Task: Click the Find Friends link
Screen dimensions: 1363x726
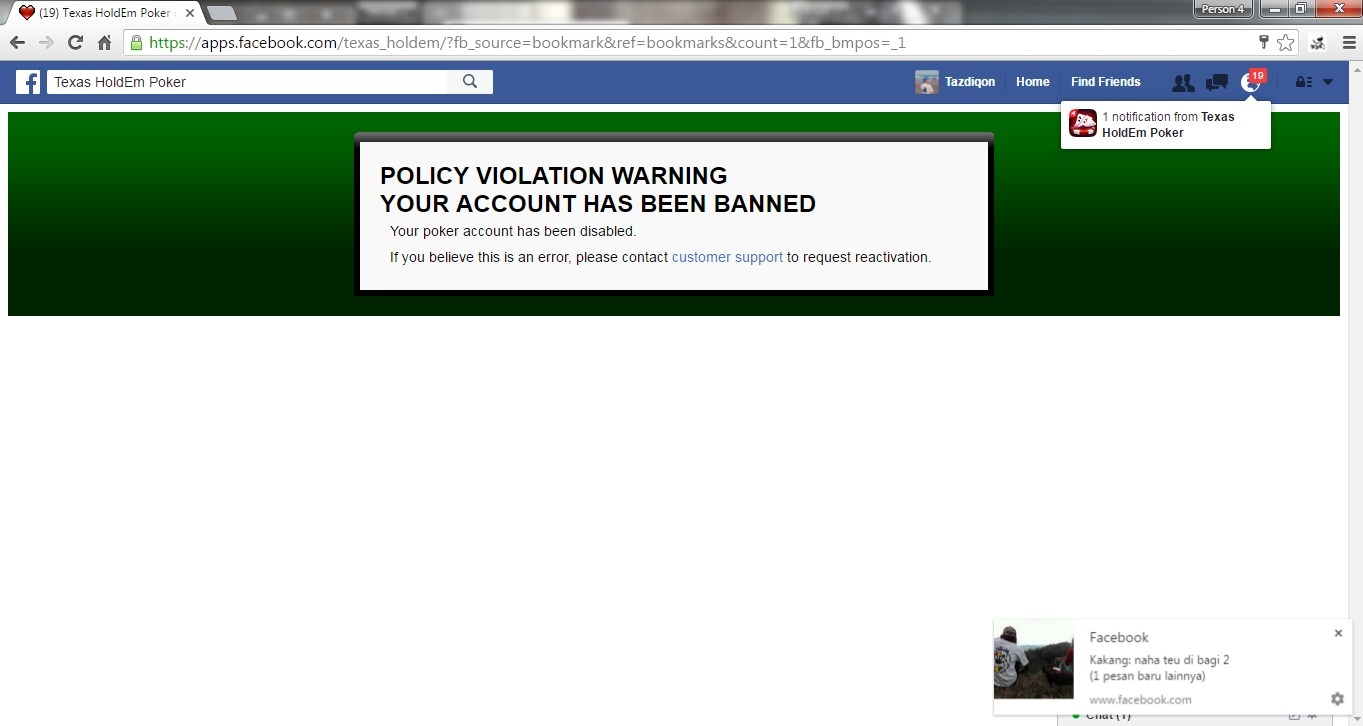Action: click(x=1105, y=82)
